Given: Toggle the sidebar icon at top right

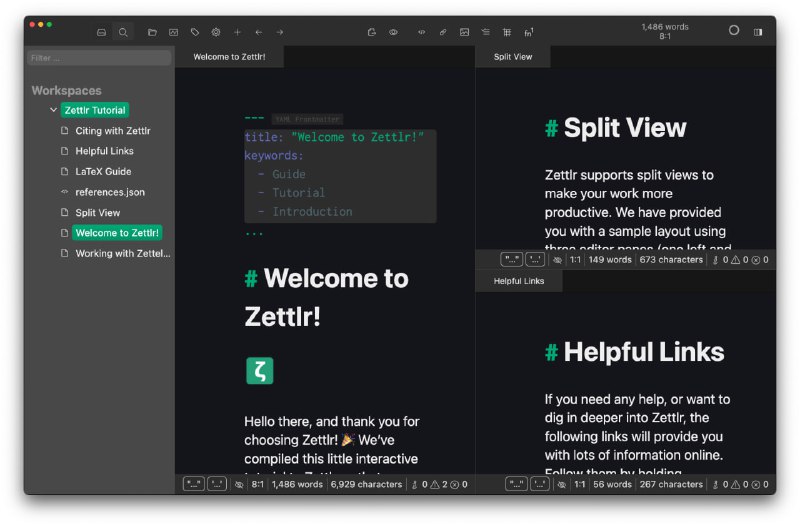Looking at the screenshot, I should (x=758, y=32).
